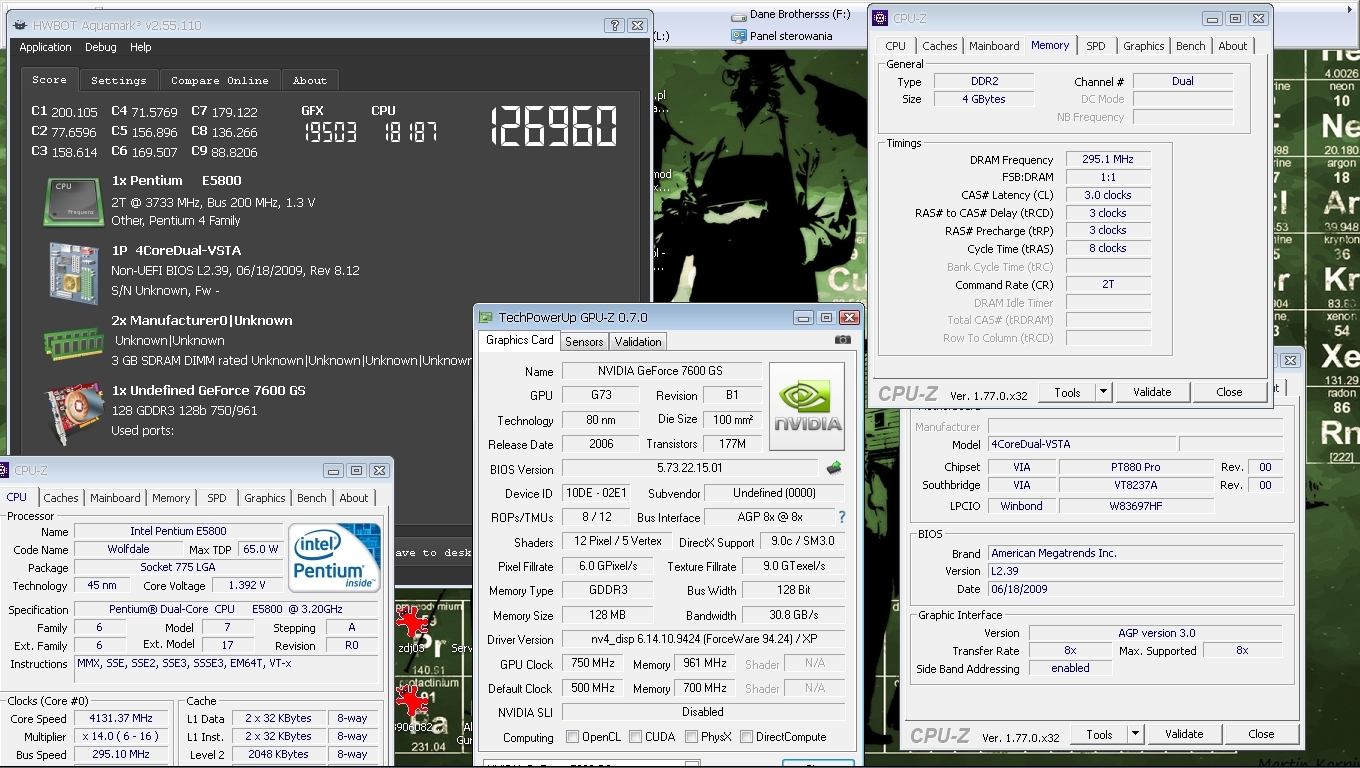The image size is (1360, 768).
Task: Click the GPU-Z BIOS Version field 5.73.22.15.01
Action: click(690, 468)
